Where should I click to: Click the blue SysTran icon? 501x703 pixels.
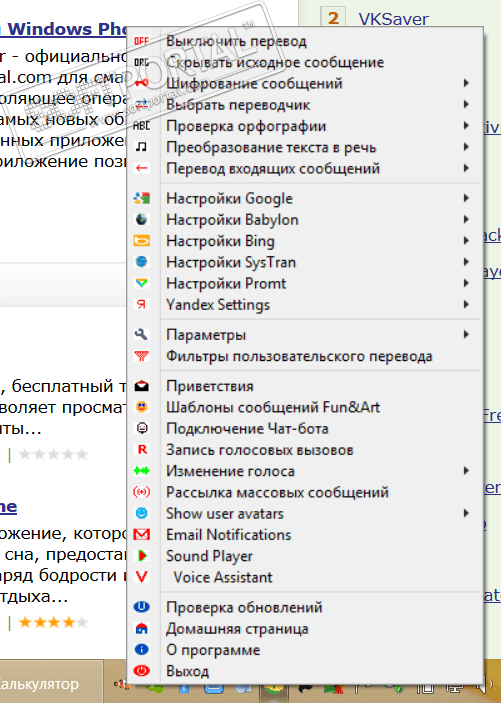point(141,262)
